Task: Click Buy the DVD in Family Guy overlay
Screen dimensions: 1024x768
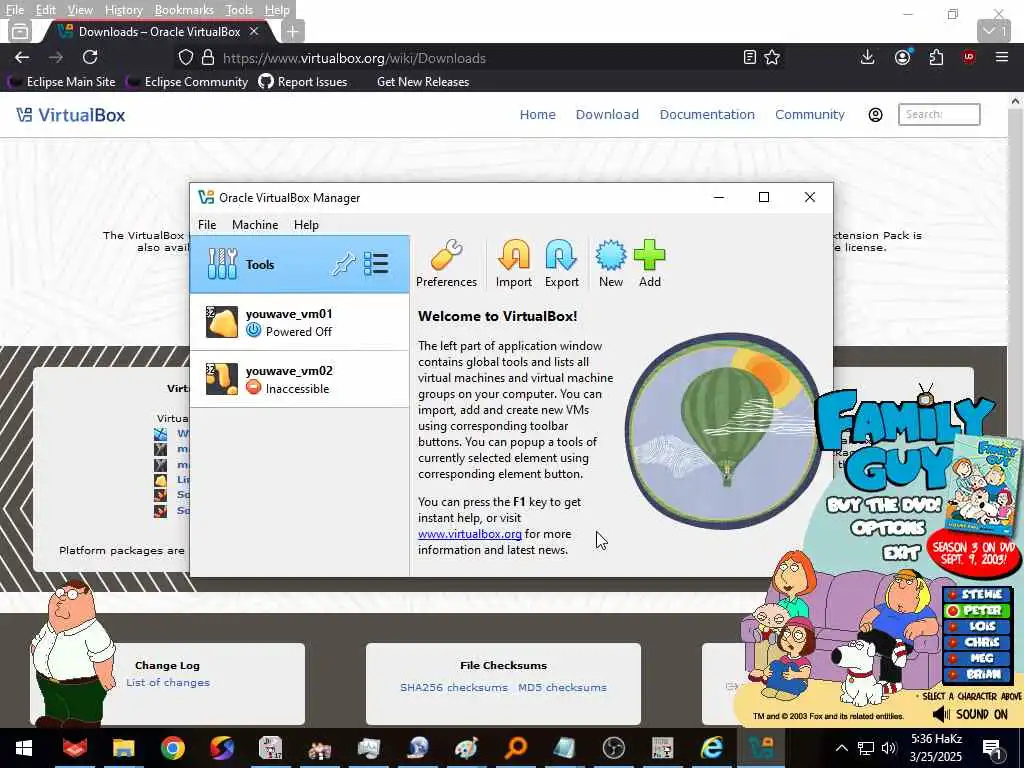Action: [x=884, y=505]
